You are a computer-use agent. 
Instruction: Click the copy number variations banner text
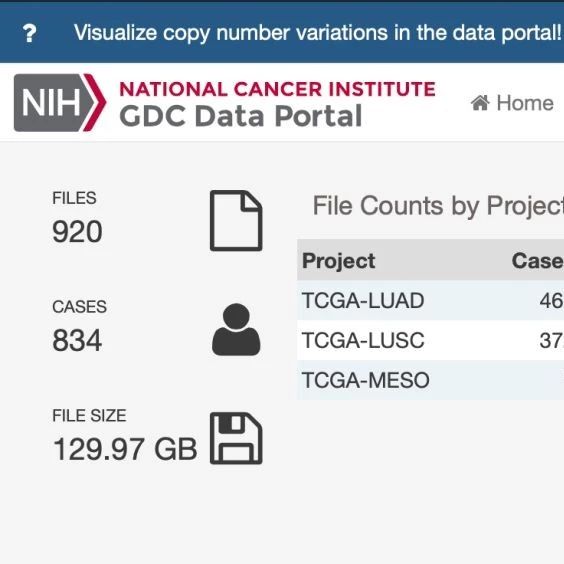tap(317, 33)
